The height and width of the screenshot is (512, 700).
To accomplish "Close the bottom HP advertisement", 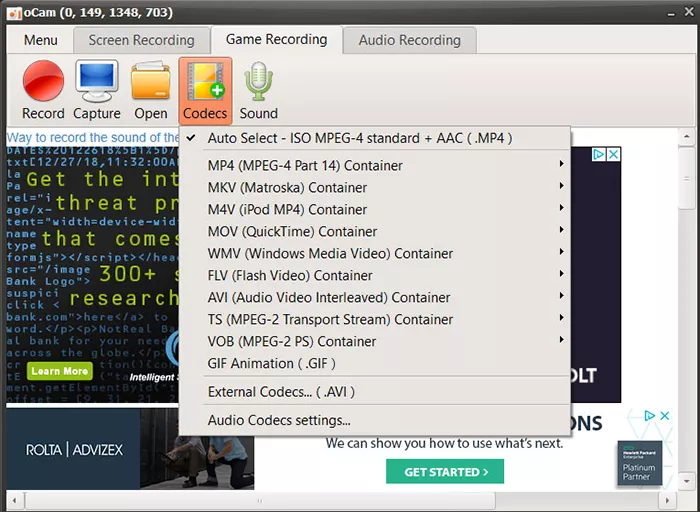I will point(664,416).
